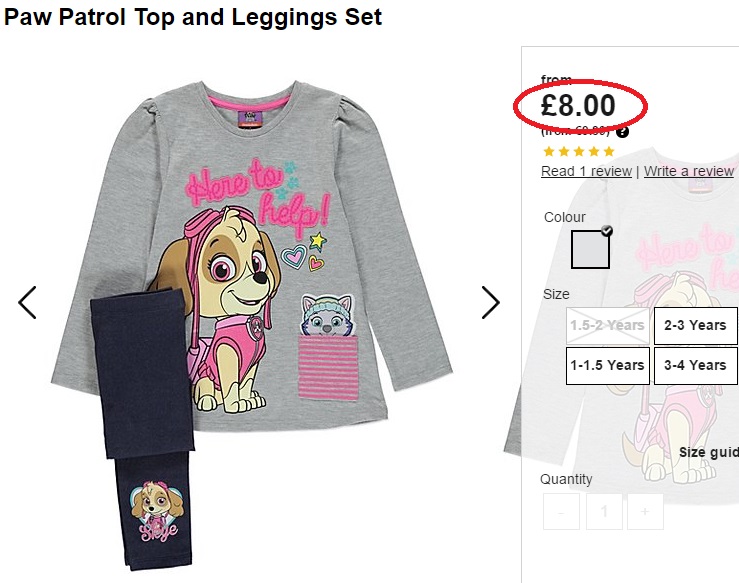Click the quantity number field
The image size is (739, 583).
coord(603,512)
